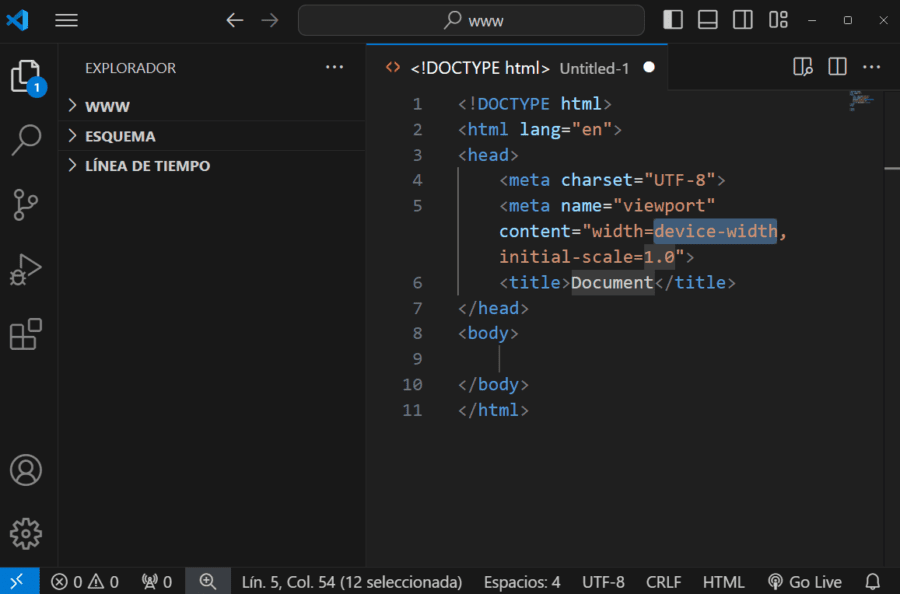This screenshot has height=594, width=900.
Task: Click the '</html>' closing tag
Action: point(494,410)
